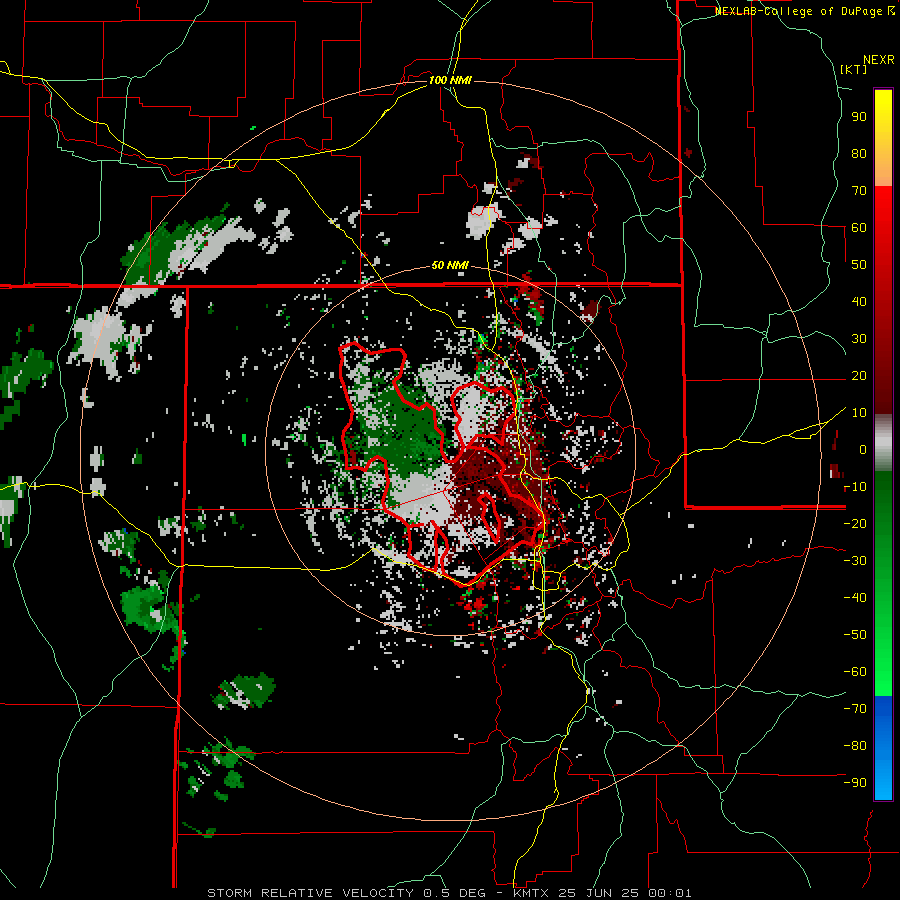Click the 10 value on velocity scale

[859, 413]
